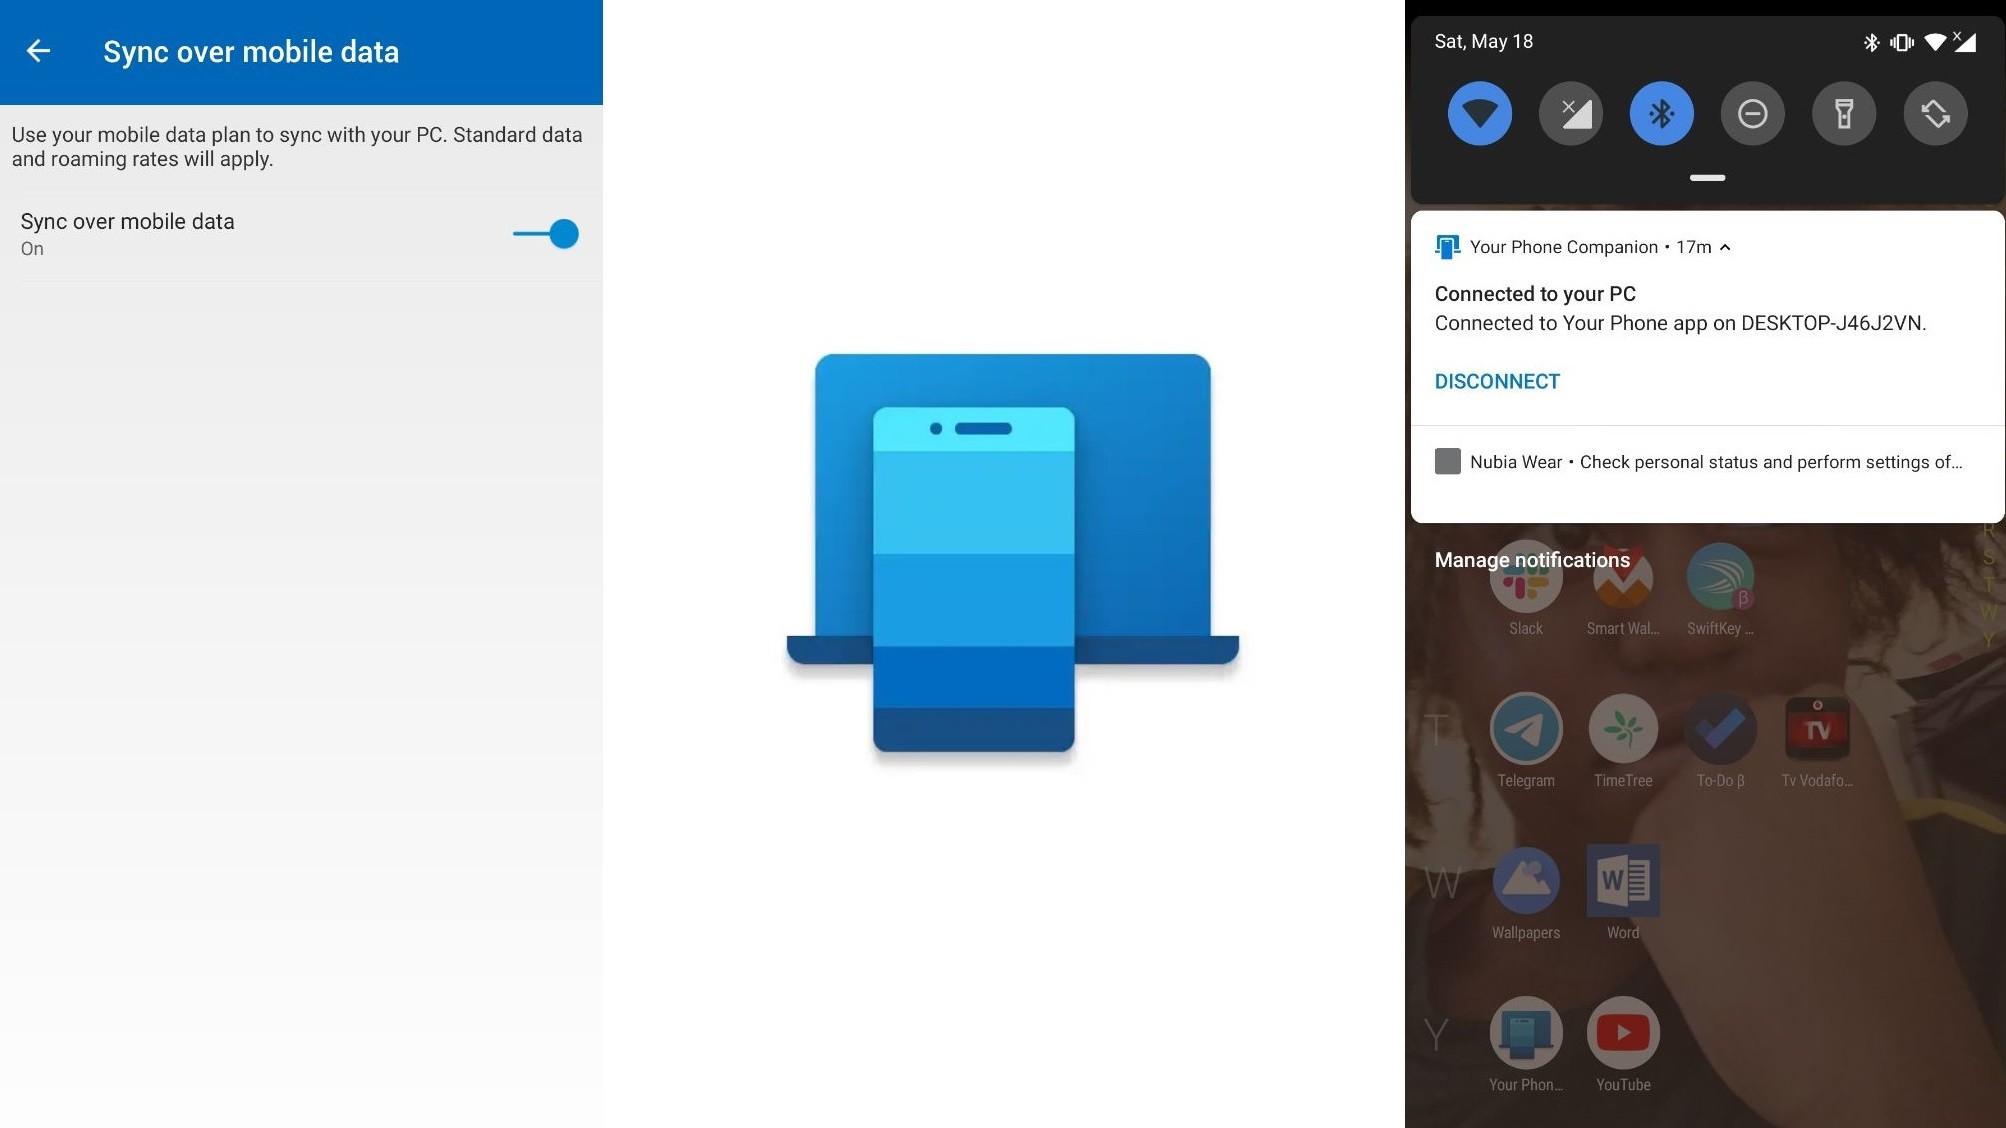Viewport: 2006px width, 1128px height.
Task: Open YouTube app
Action: click(1623, 1033)
